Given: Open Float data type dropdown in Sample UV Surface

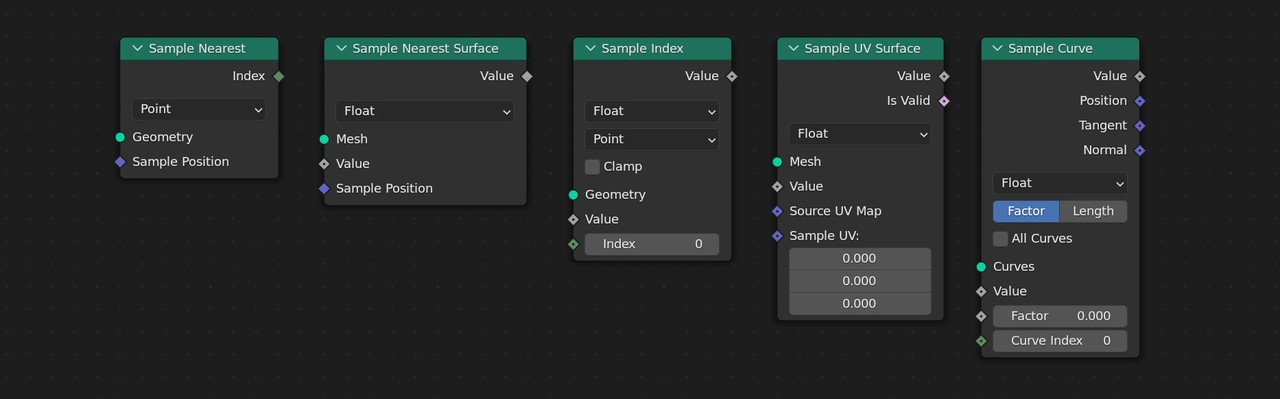Looking at the screenshot, I should 860,133.
